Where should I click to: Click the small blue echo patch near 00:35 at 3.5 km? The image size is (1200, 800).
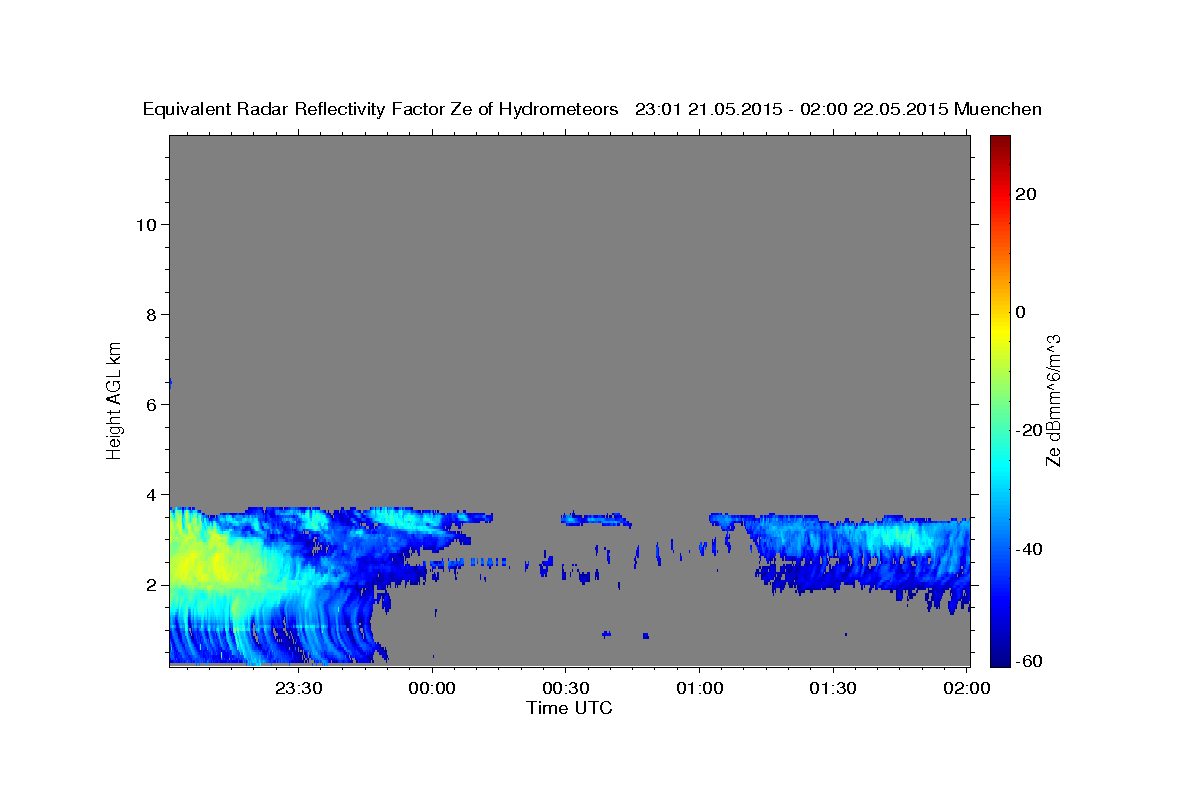pos(596,519)
